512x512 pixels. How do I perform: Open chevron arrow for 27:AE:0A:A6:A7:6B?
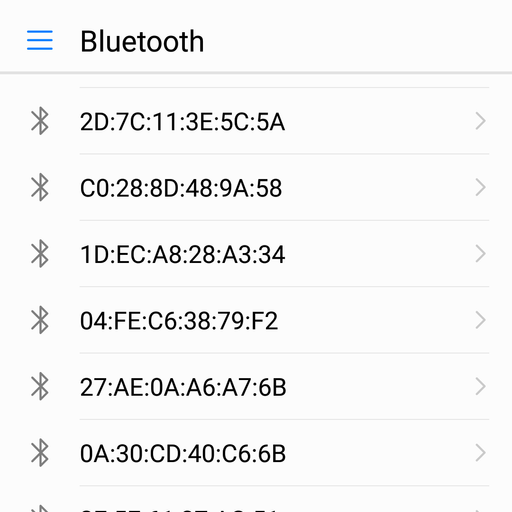tap(480, 386)
